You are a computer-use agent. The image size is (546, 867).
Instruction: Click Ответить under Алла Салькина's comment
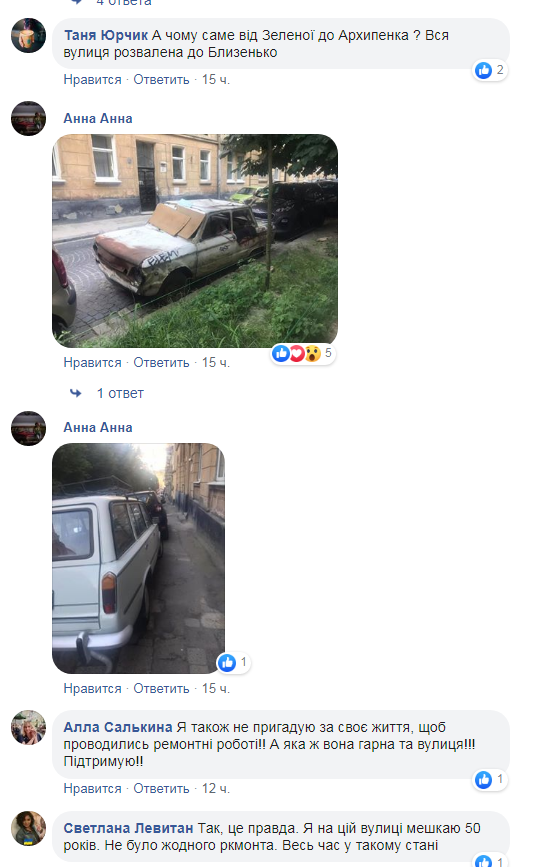point(161,789)
